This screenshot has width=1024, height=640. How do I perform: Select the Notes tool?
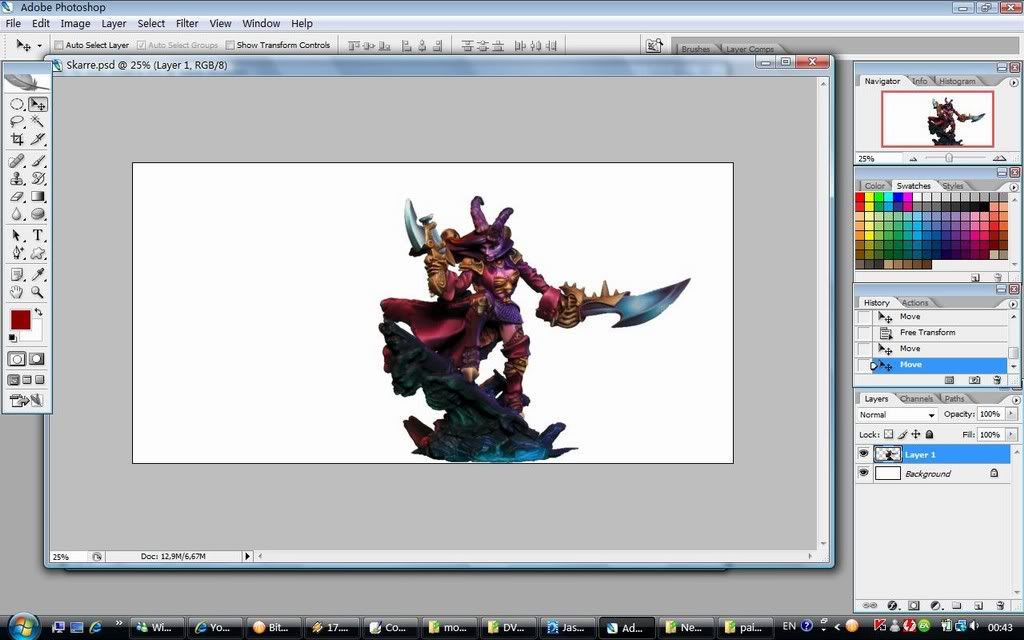[17, 274]
